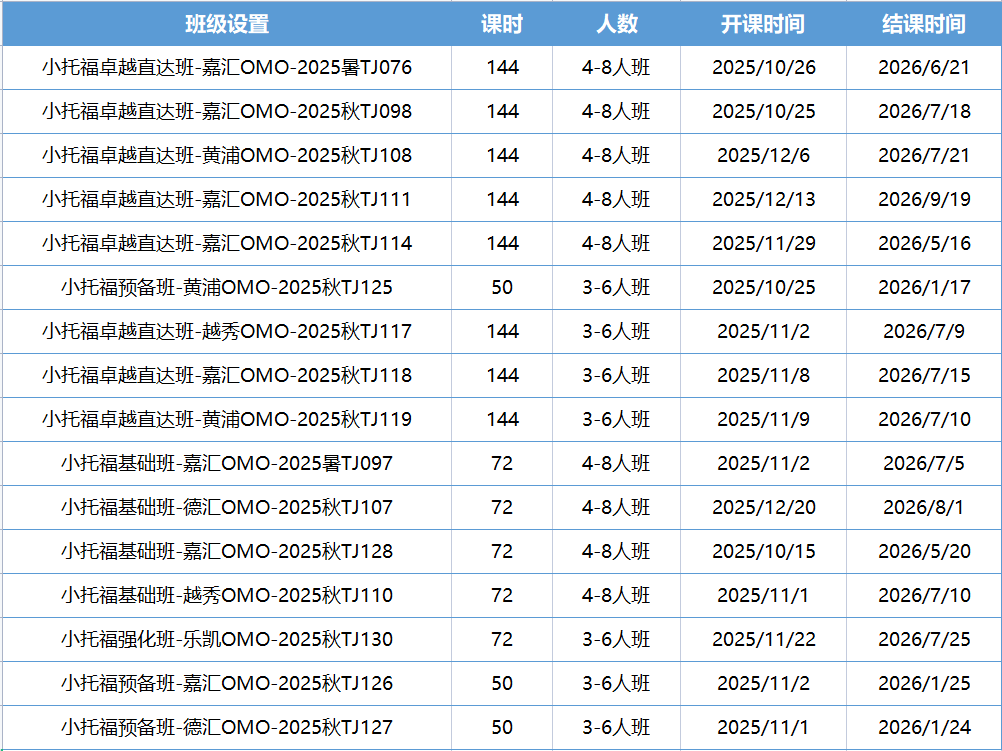Click the 德汇 基础班 TJ107 class cell
The image size is (1002, 751).
coord(227,508)
